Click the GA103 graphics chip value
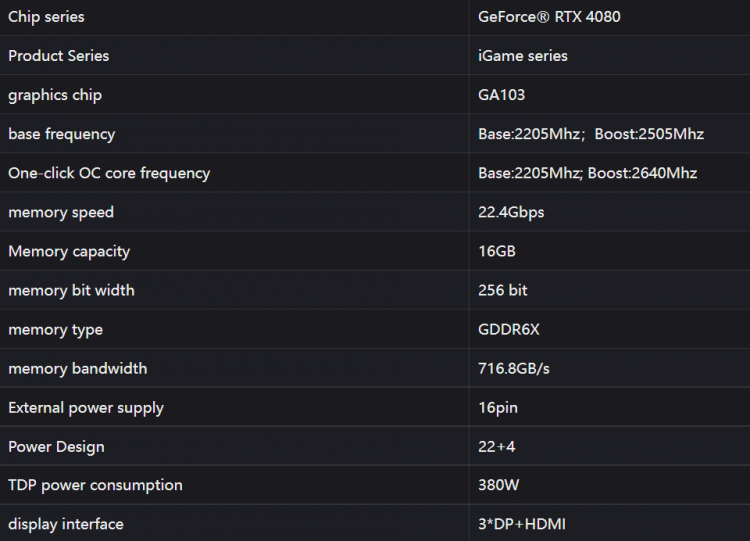This screenshot has height=541, width=750. [502, 95]
